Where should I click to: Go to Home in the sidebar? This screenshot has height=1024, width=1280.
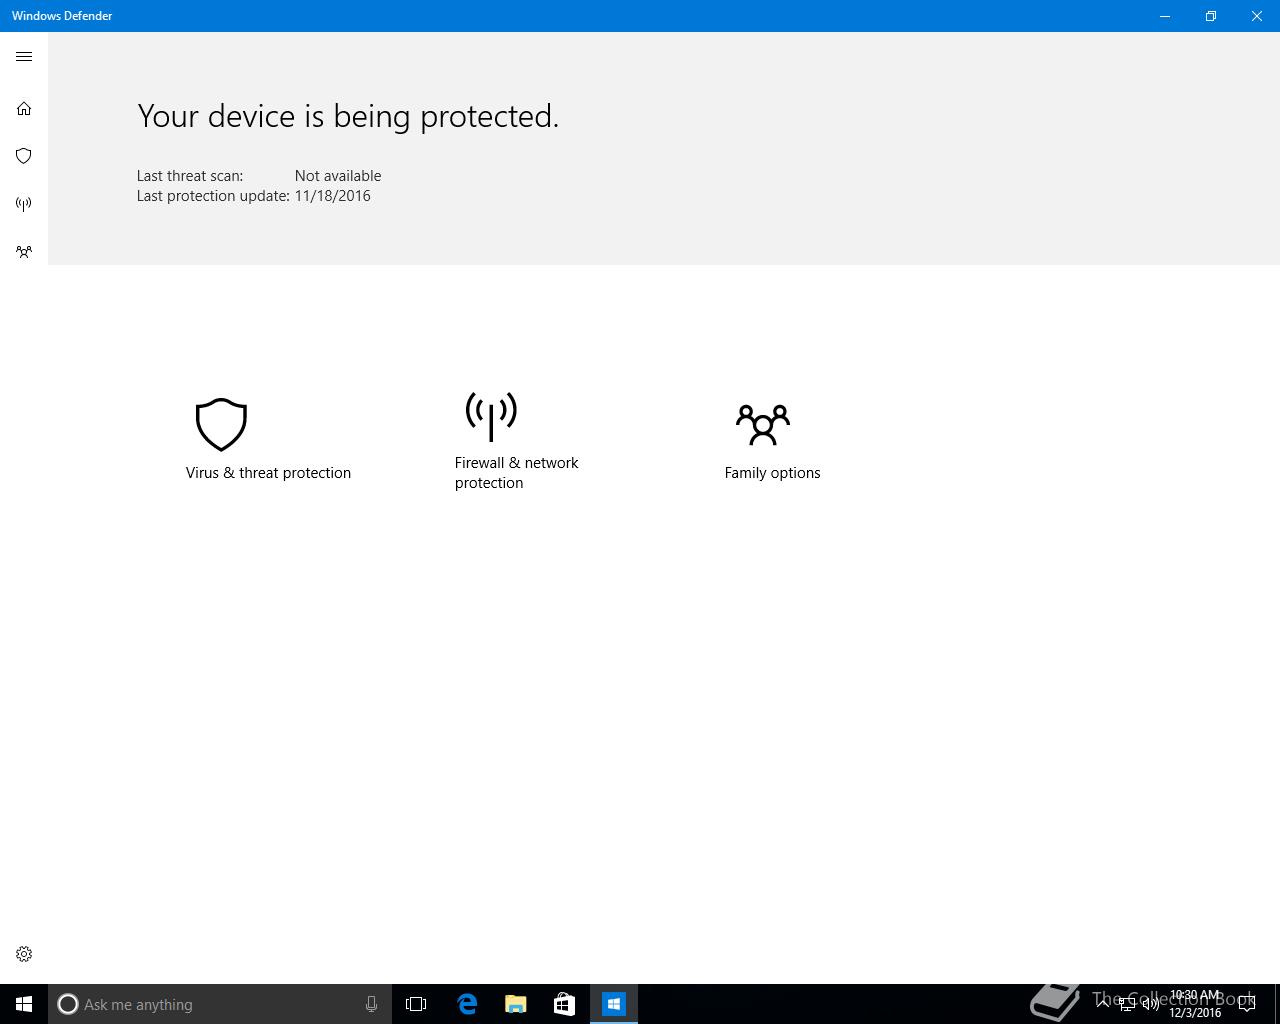click(24, 108)
